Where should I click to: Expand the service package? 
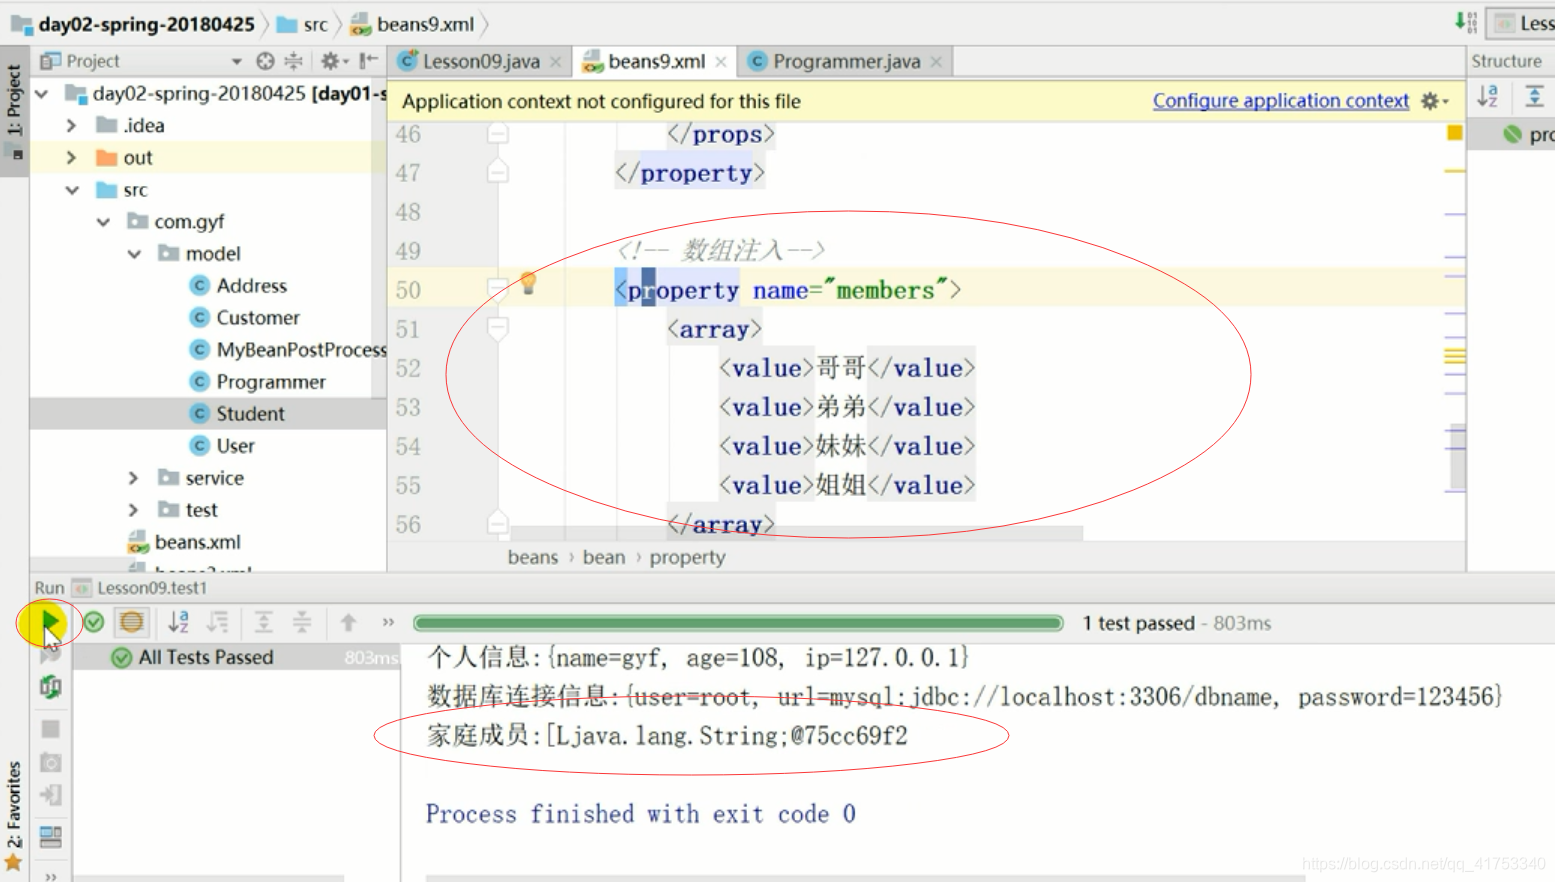pos(134,478)
